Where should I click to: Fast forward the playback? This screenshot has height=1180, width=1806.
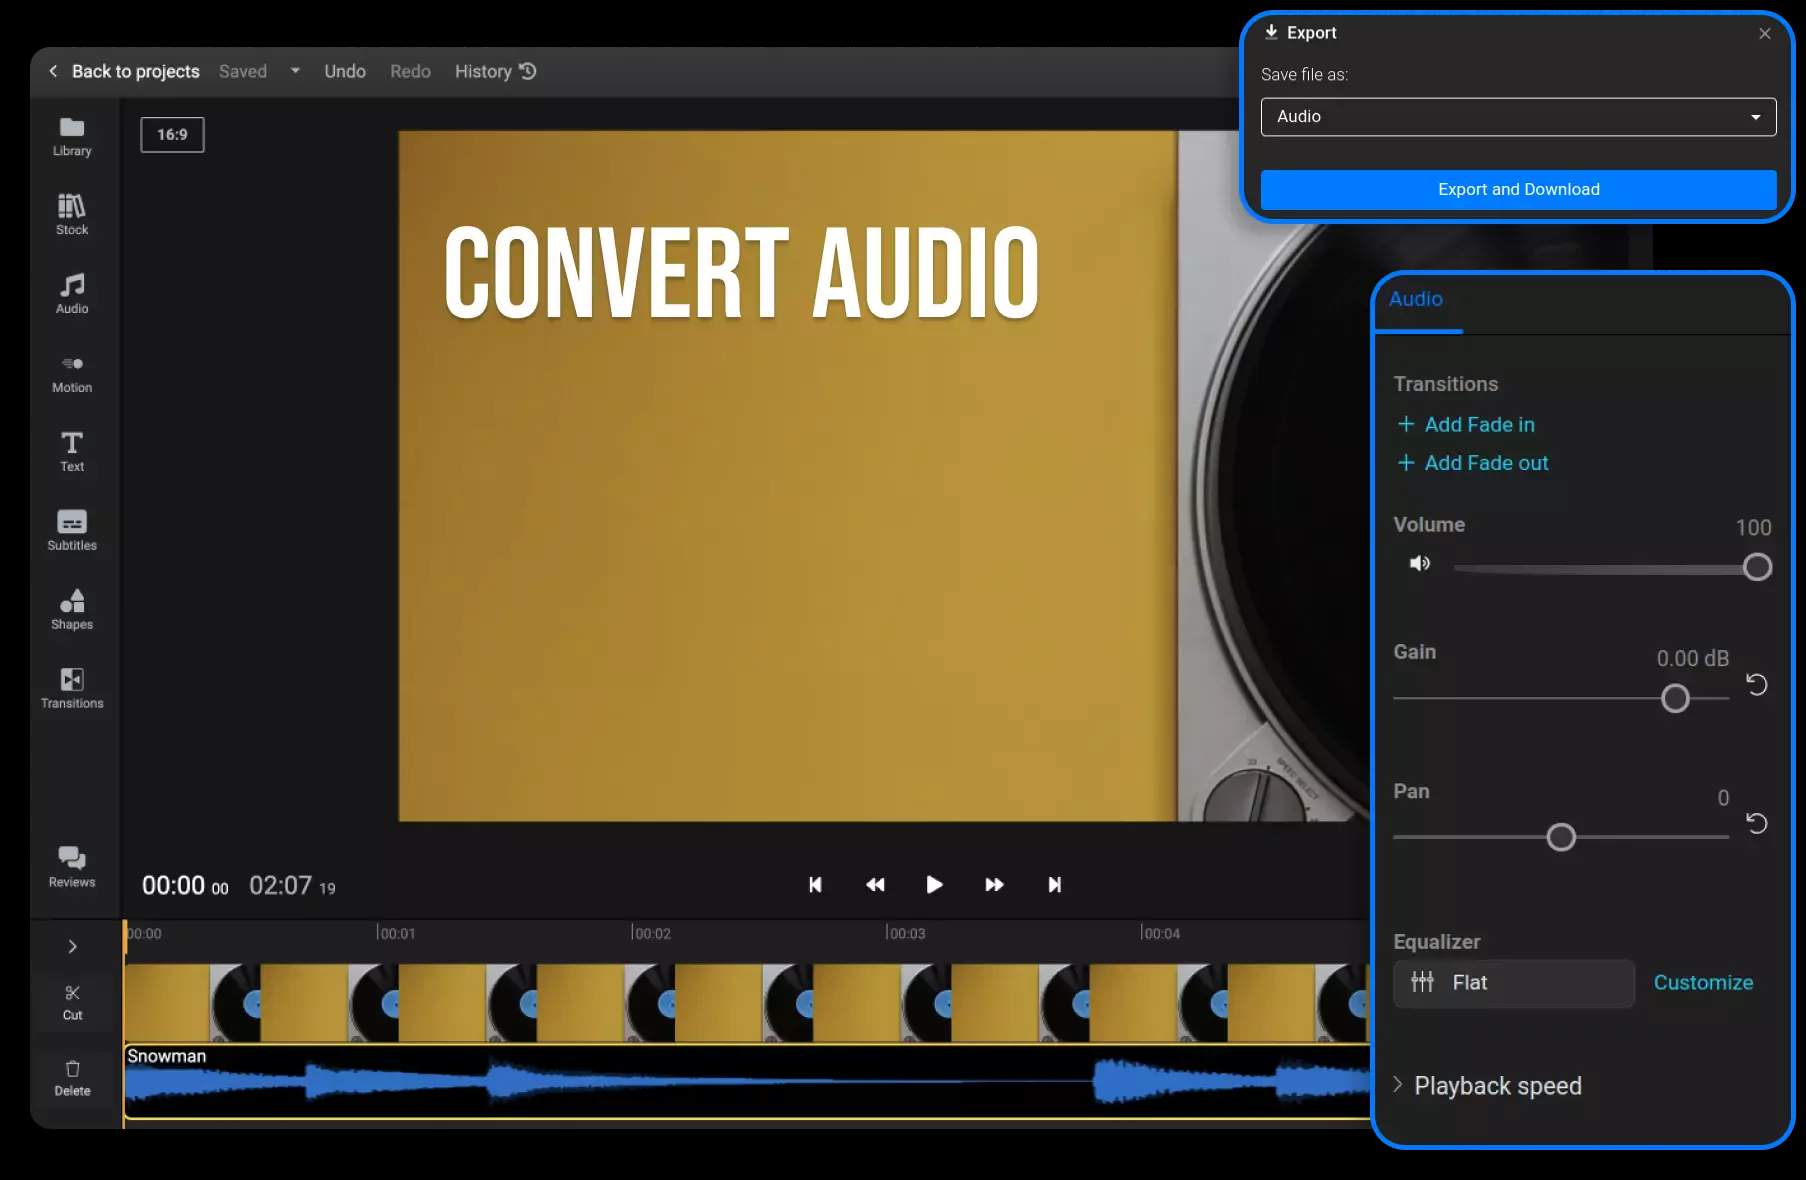(994, 885)
